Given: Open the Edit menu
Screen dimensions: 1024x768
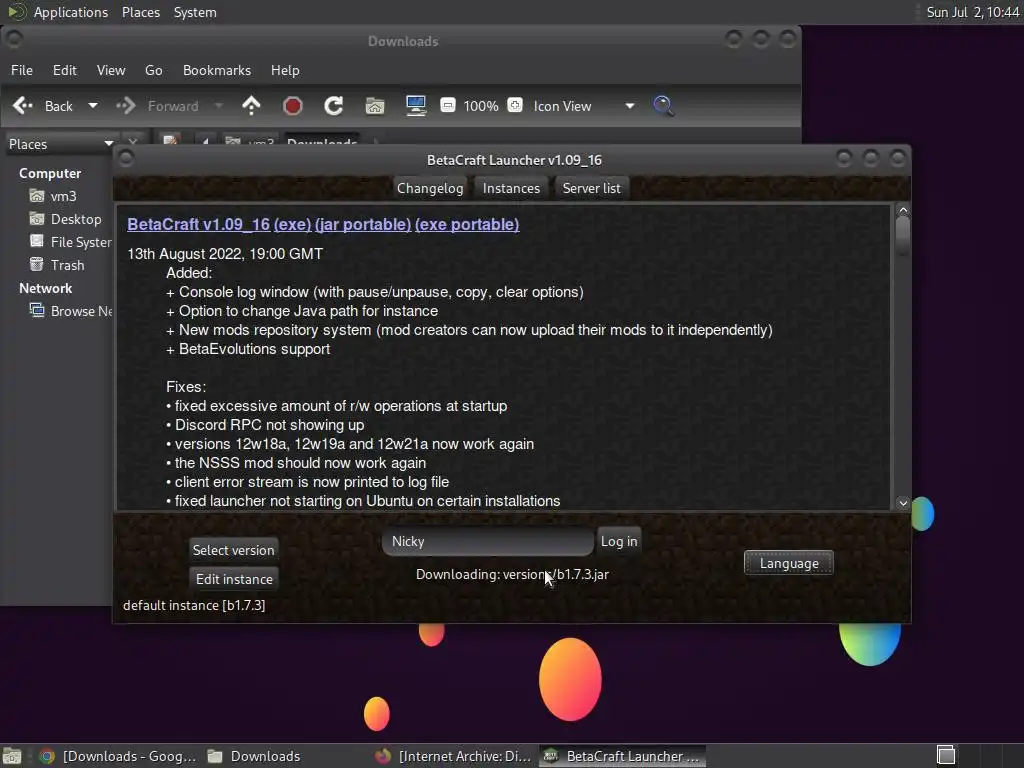Looking at the screenshot, I should pos(65,70).
